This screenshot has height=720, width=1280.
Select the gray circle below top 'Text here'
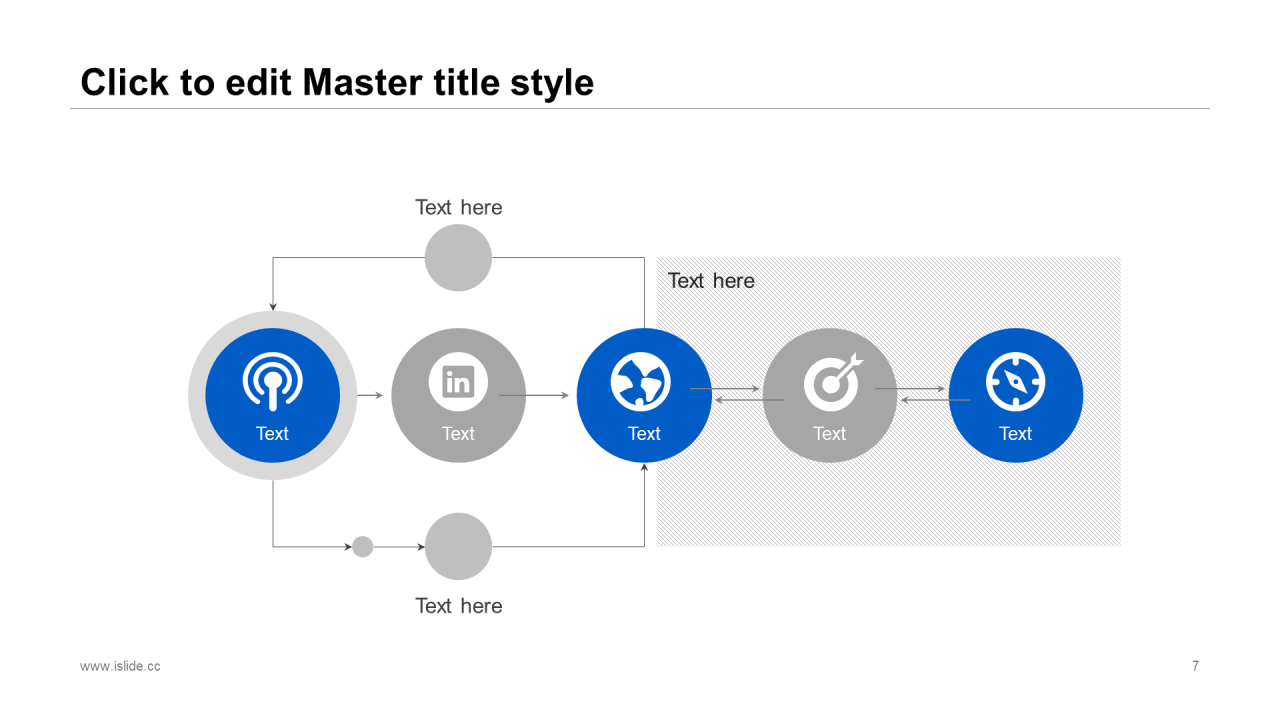[458, 258]
